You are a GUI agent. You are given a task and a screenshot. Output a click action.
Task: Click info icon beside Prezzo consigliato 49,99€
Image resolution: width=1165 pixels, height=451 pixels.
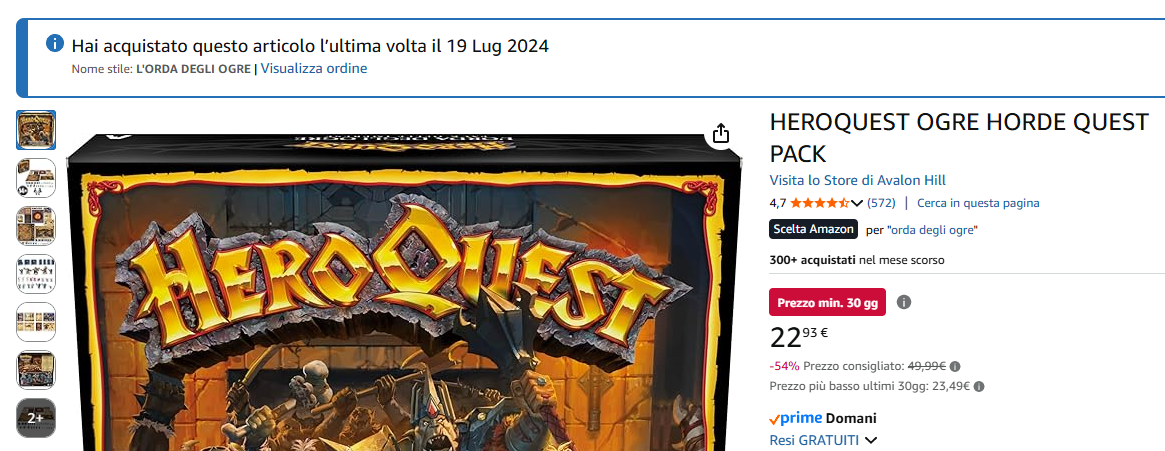coord(955,366)
